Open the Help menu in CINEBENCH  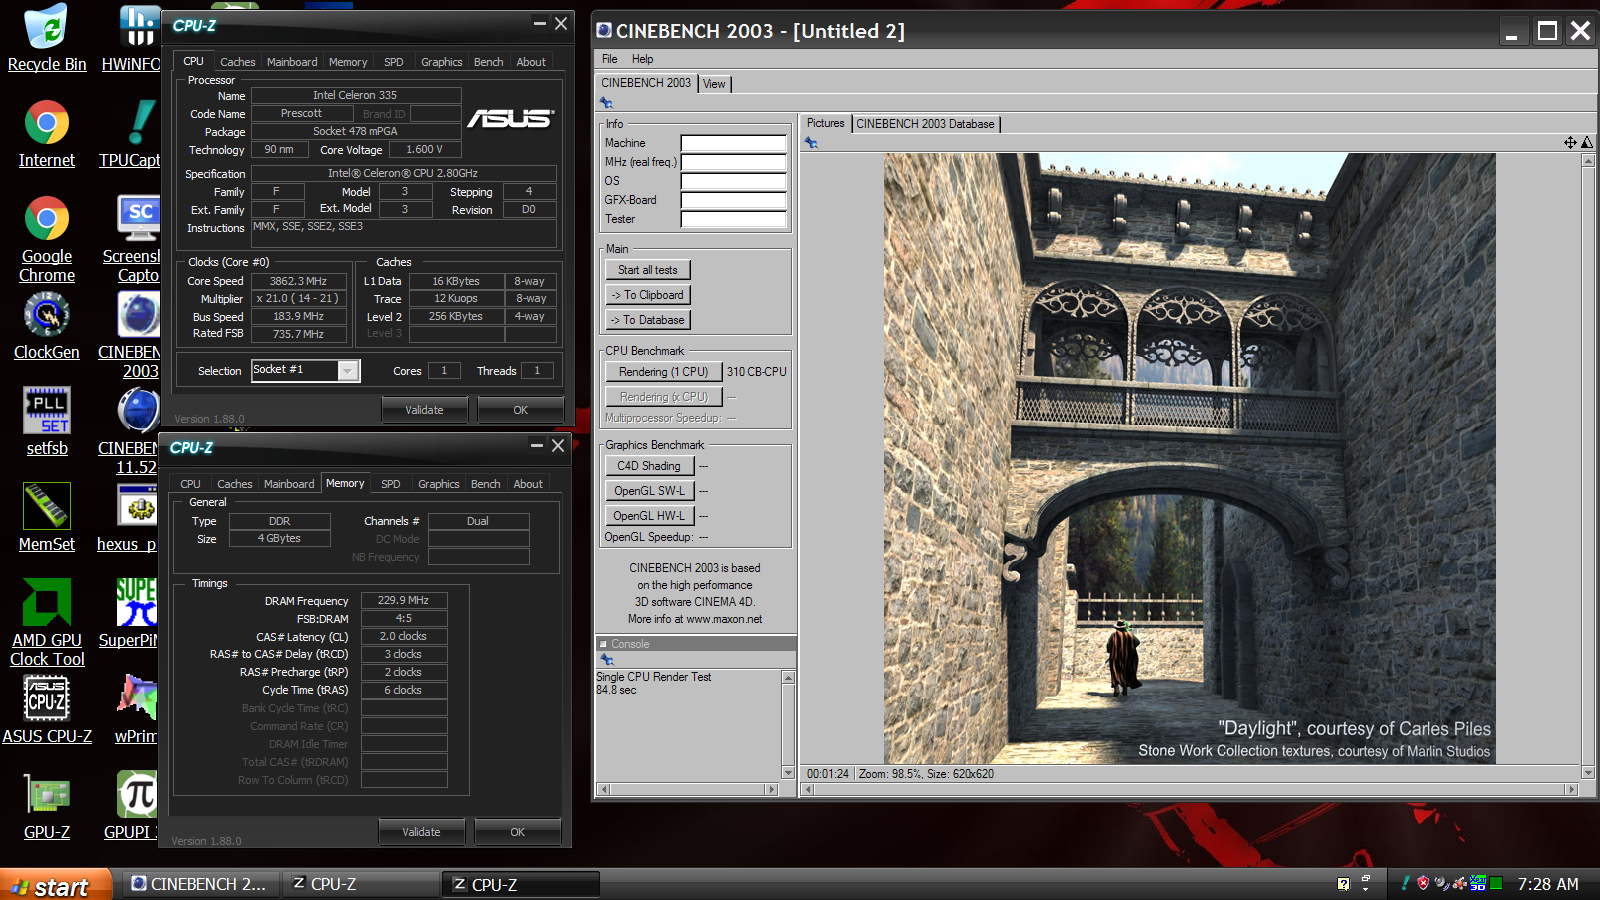point(643,59)
